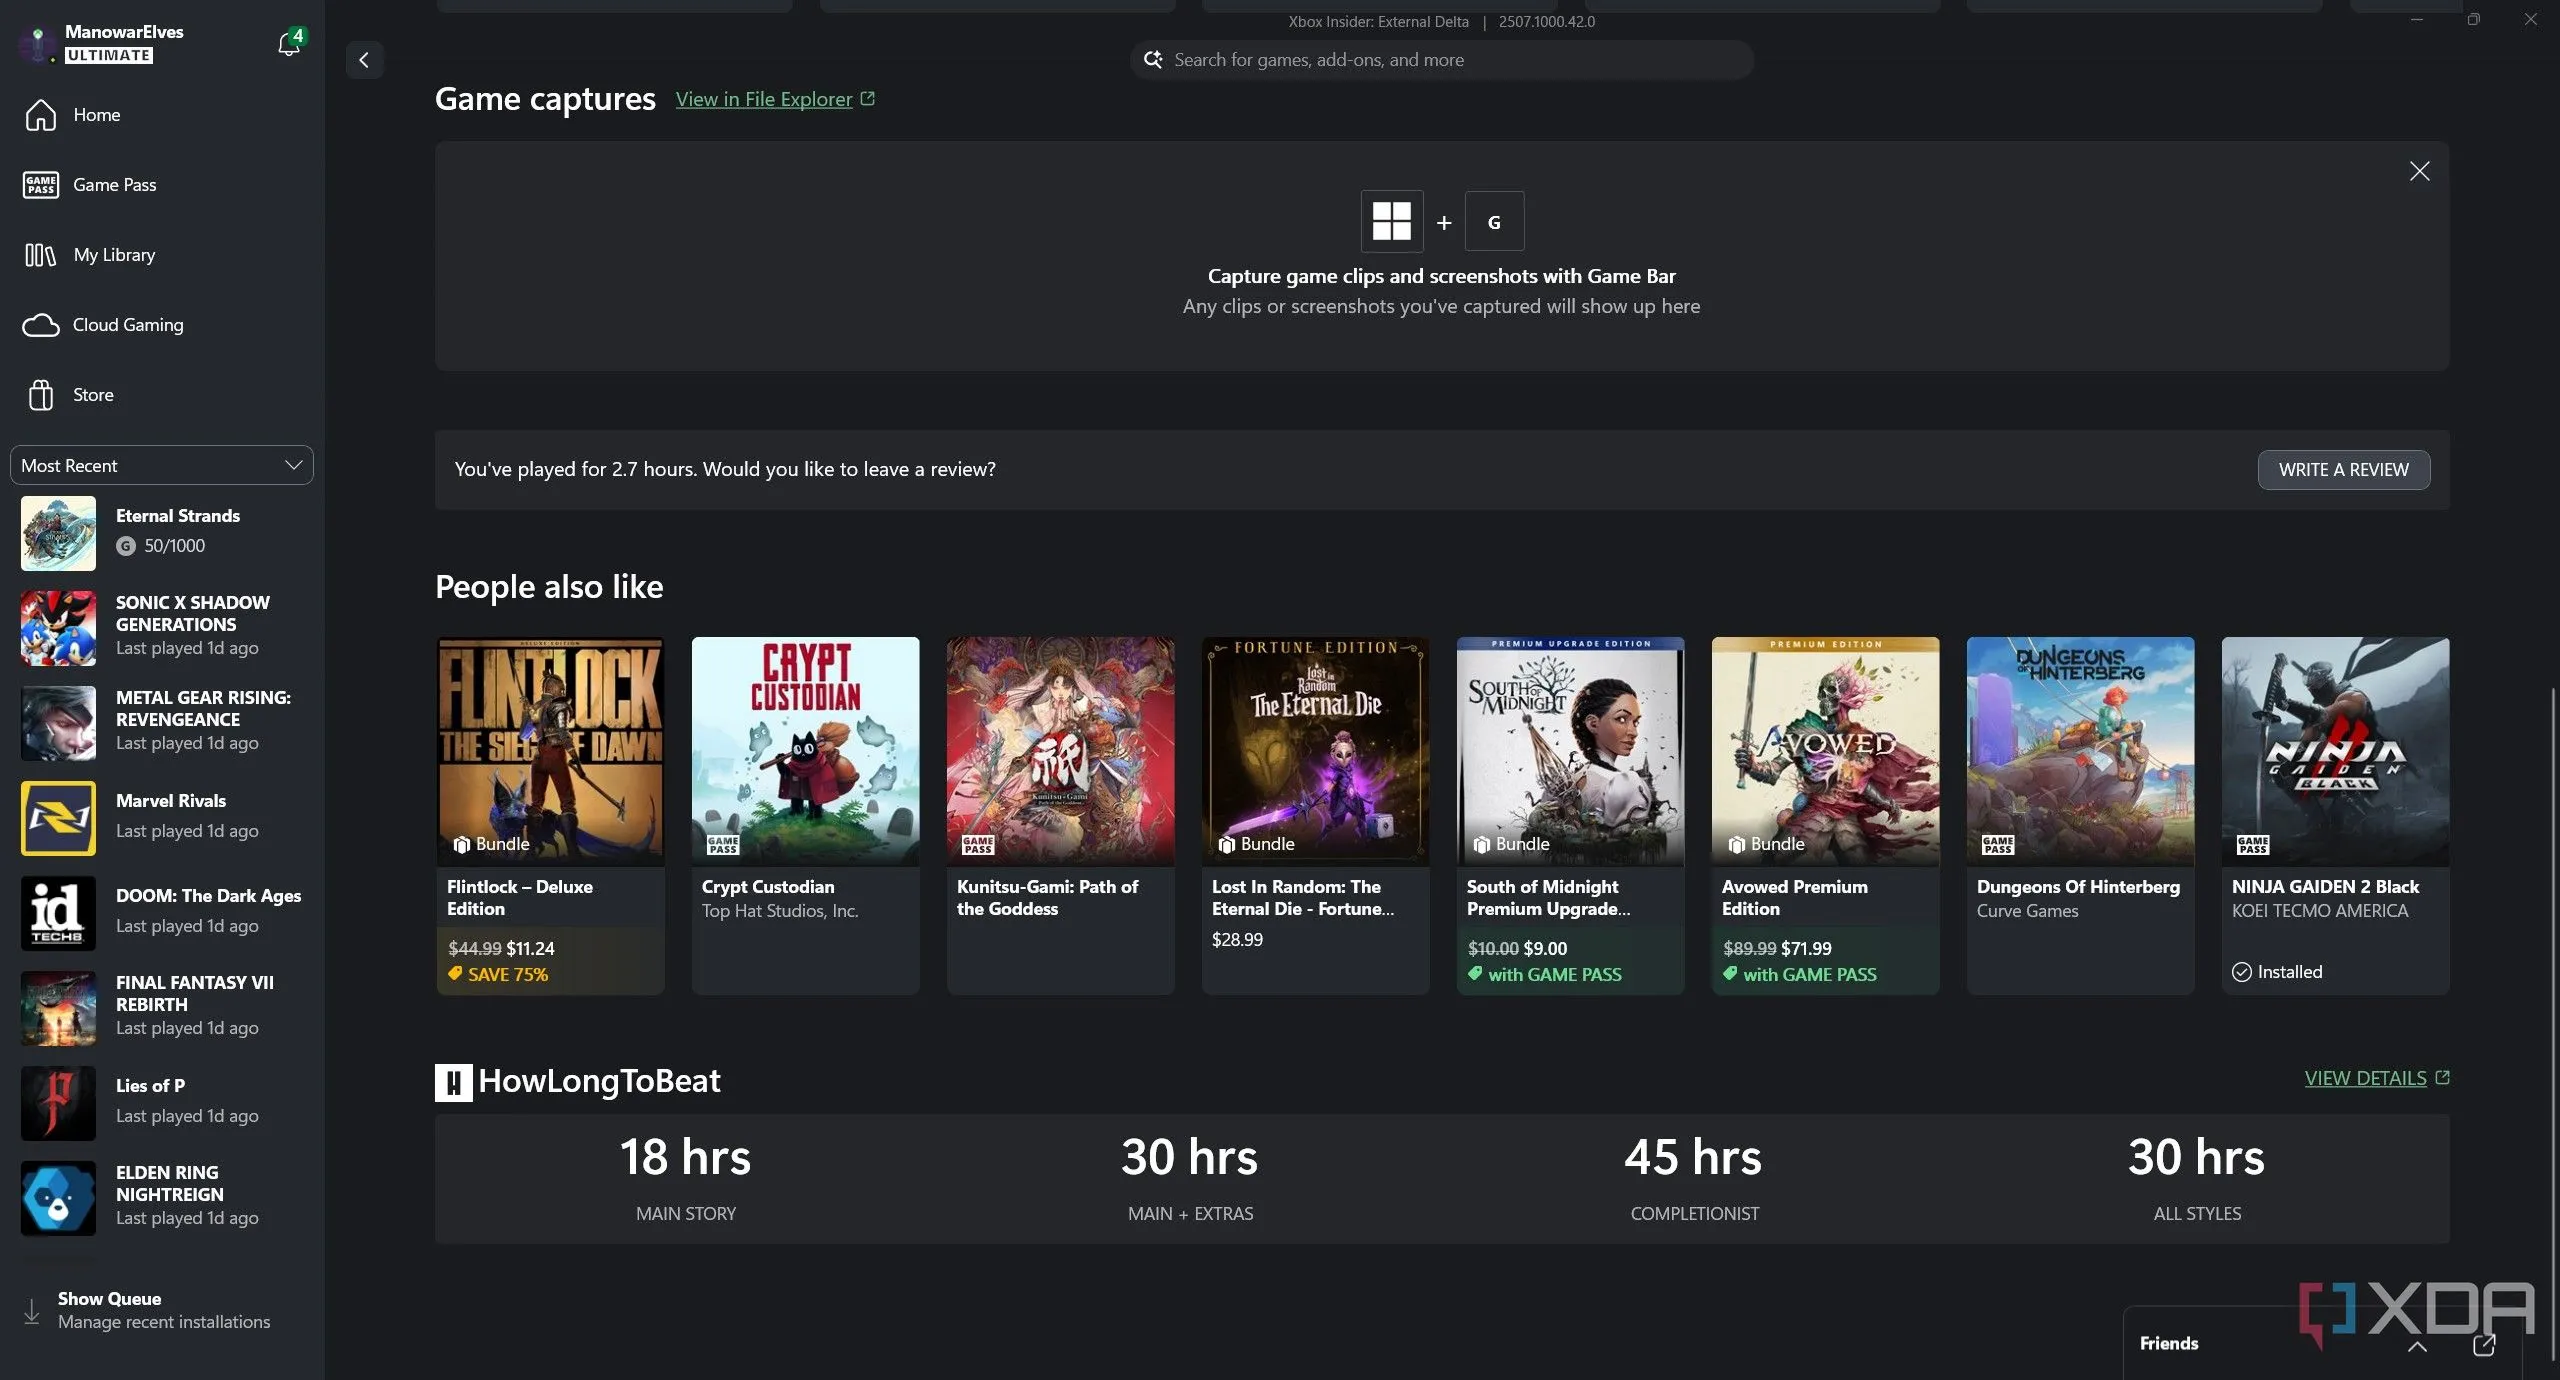Open My Library in the sidebar
The width and height of the screenshot is (2560, 1380).
pos(162,255)
